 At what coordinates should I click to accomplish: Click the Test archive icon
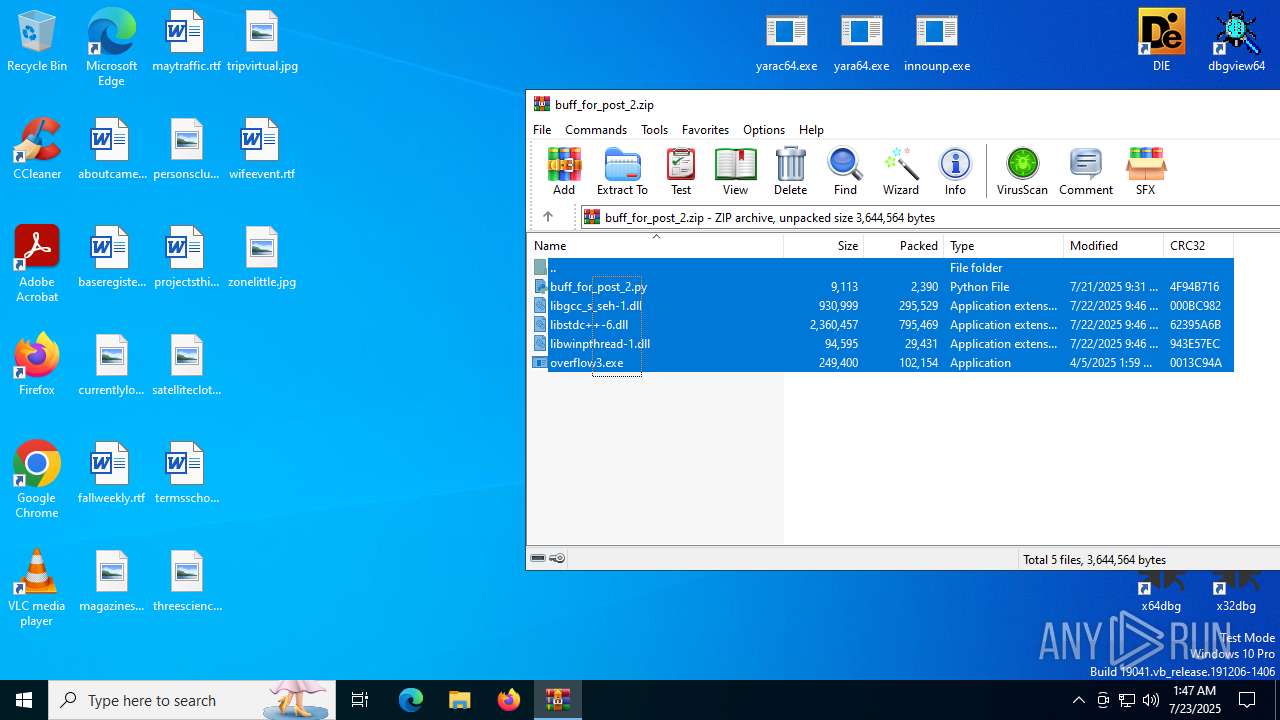(x=681, y=171)
